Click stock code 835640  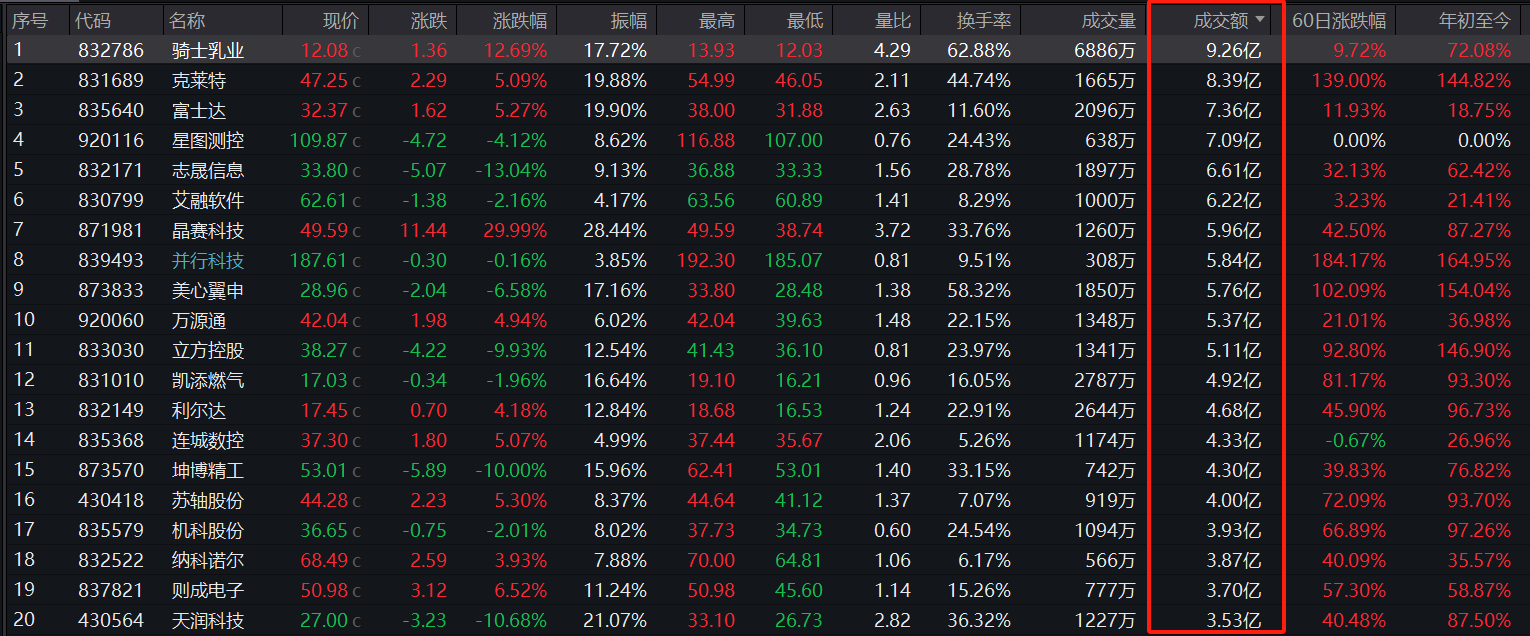coord(111,110)
